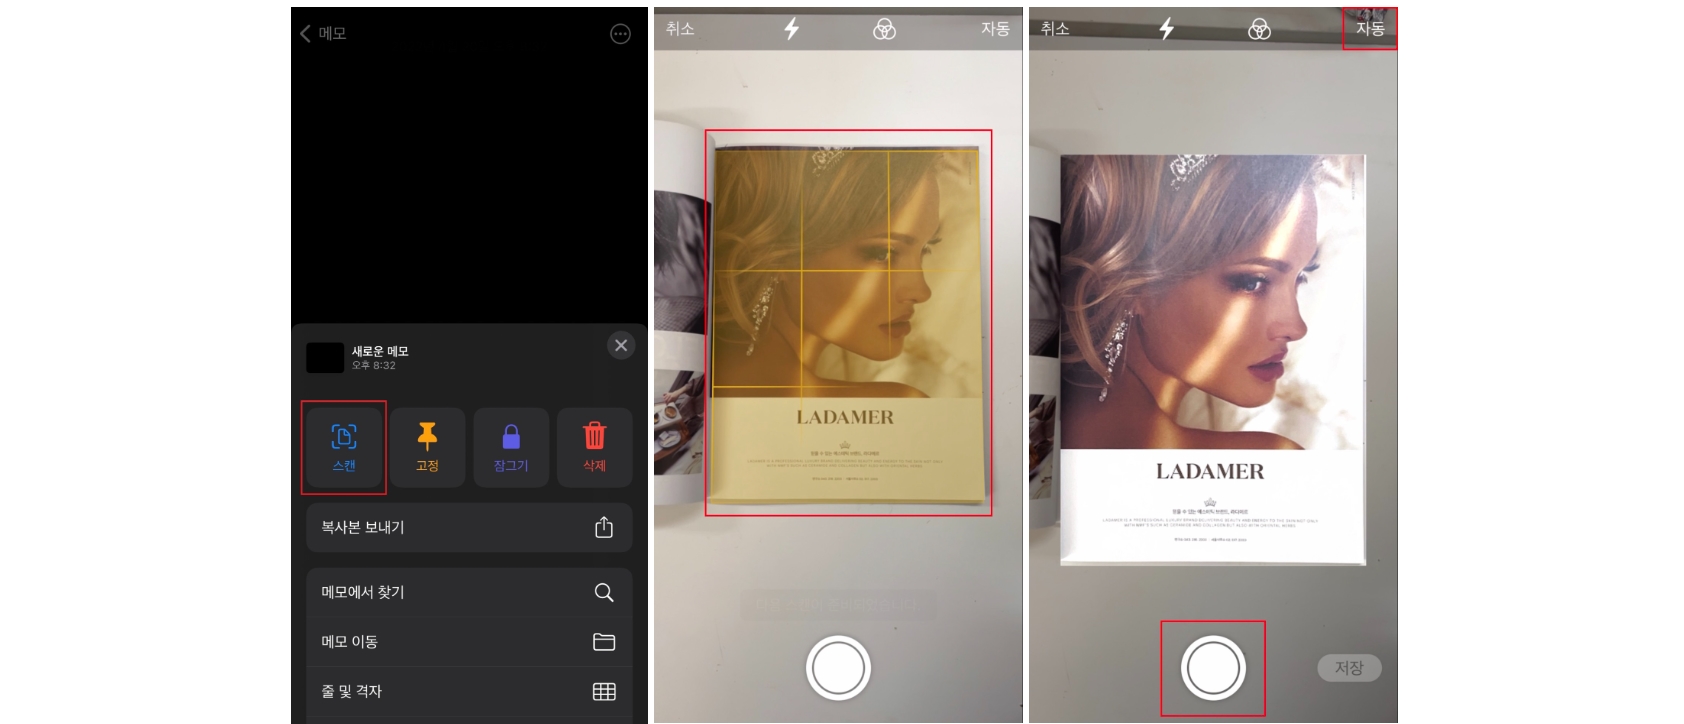
Task: Select 메모 이동 menu row
Action: click(469, 642)
